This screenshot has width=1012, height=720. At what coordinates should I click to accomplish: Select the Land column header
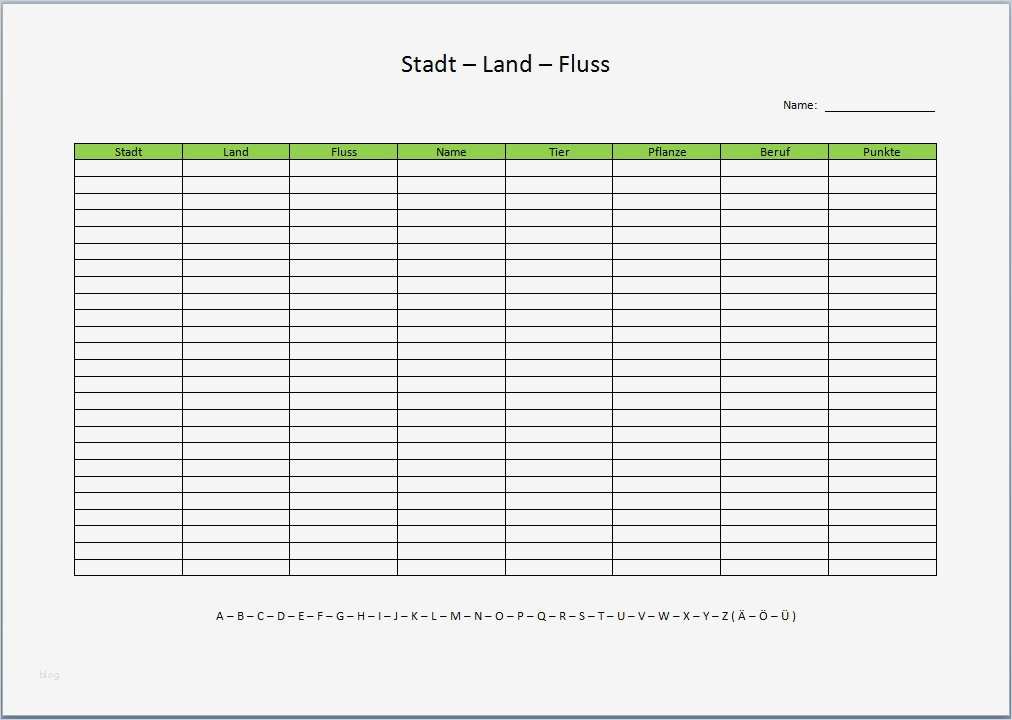(236, 152)
